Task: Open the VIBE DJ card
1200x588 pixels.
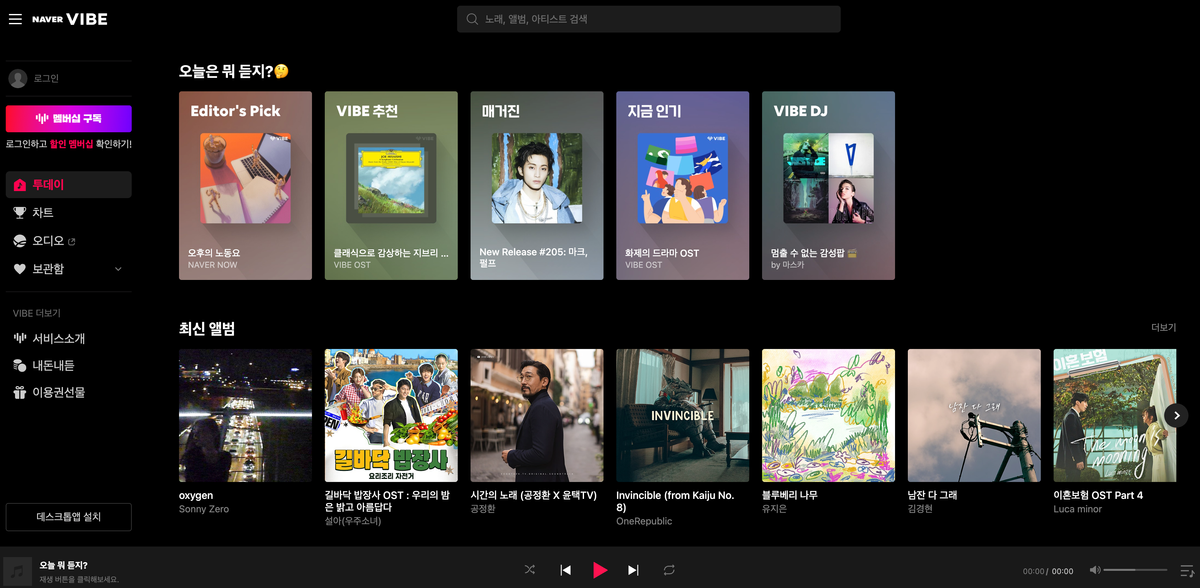Action: (x=829, y=185)
